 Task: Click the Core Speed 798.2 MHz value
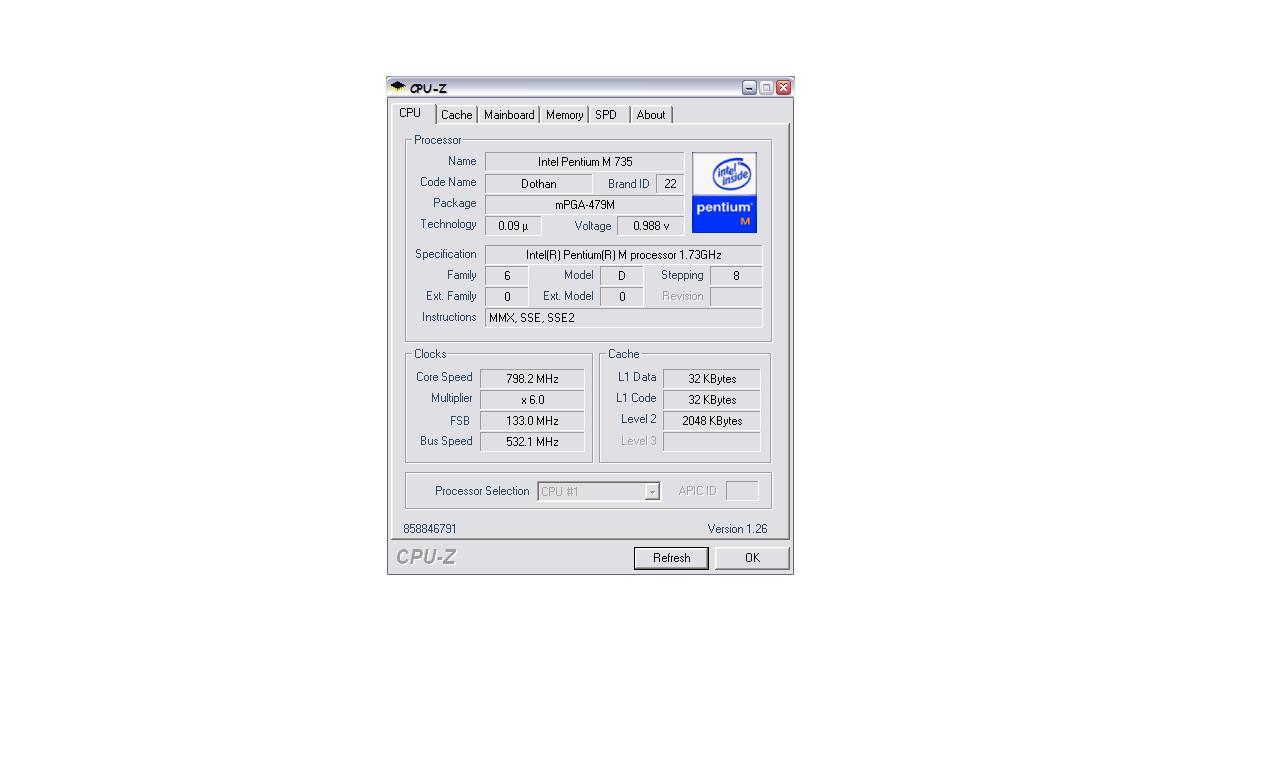(x=532, y=379)
